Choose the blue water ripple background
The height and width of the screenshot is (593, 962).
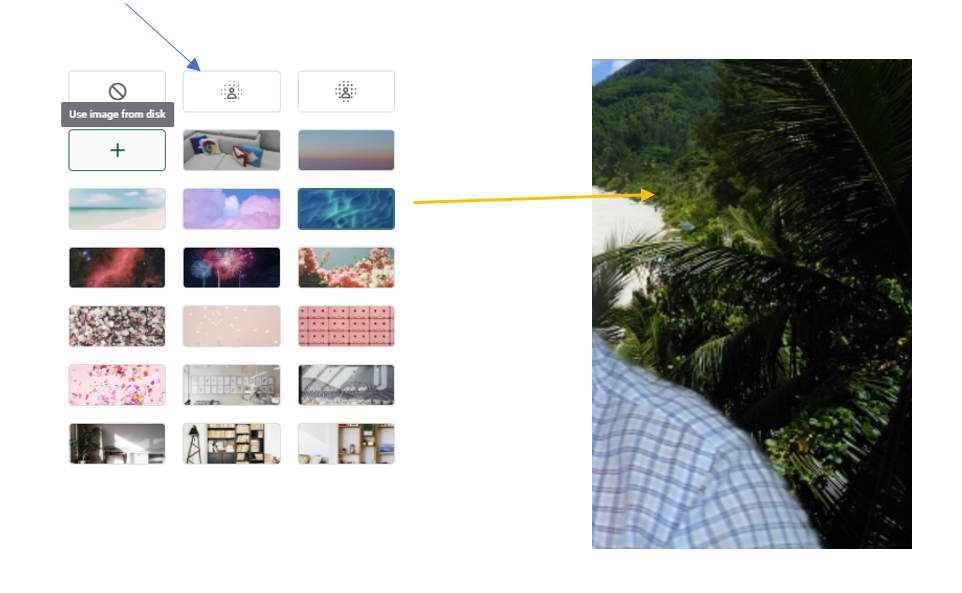pyautogui.click(x=346, y=209)
